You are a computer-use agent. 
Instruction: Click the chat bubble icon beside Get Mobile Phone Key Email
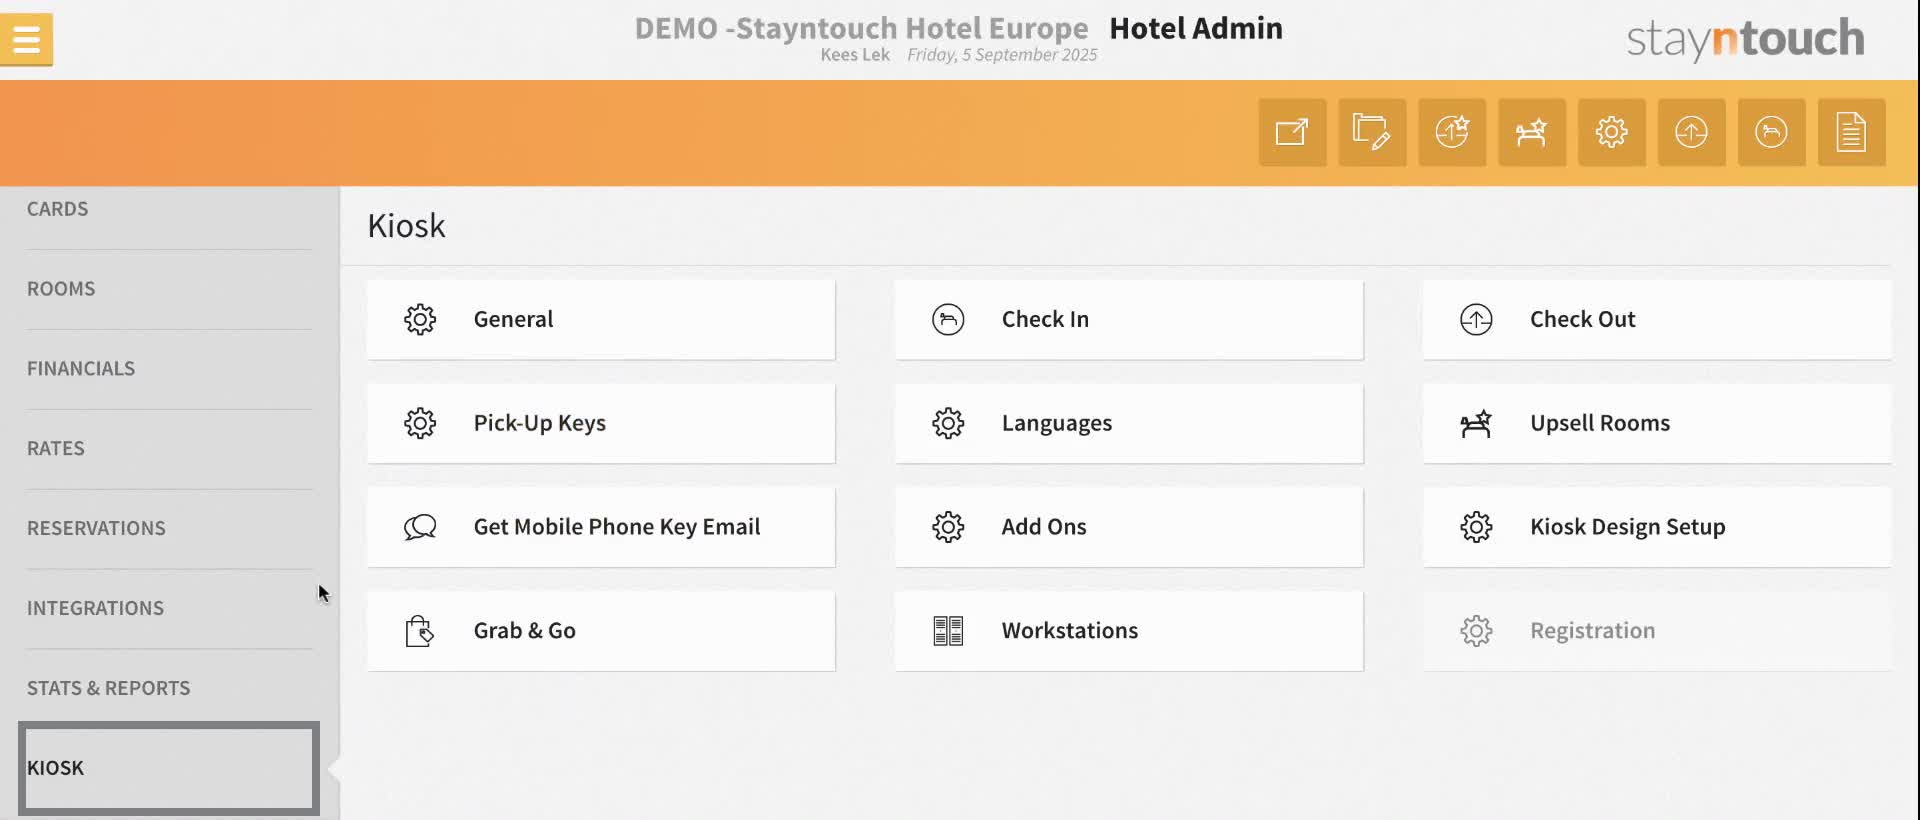point(420,527)
